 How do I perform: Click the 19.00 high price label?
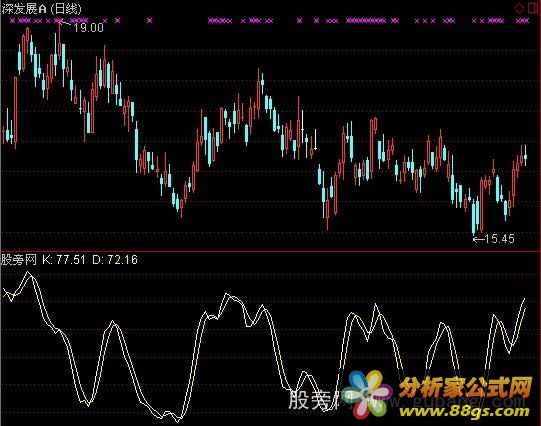[88, 28]
